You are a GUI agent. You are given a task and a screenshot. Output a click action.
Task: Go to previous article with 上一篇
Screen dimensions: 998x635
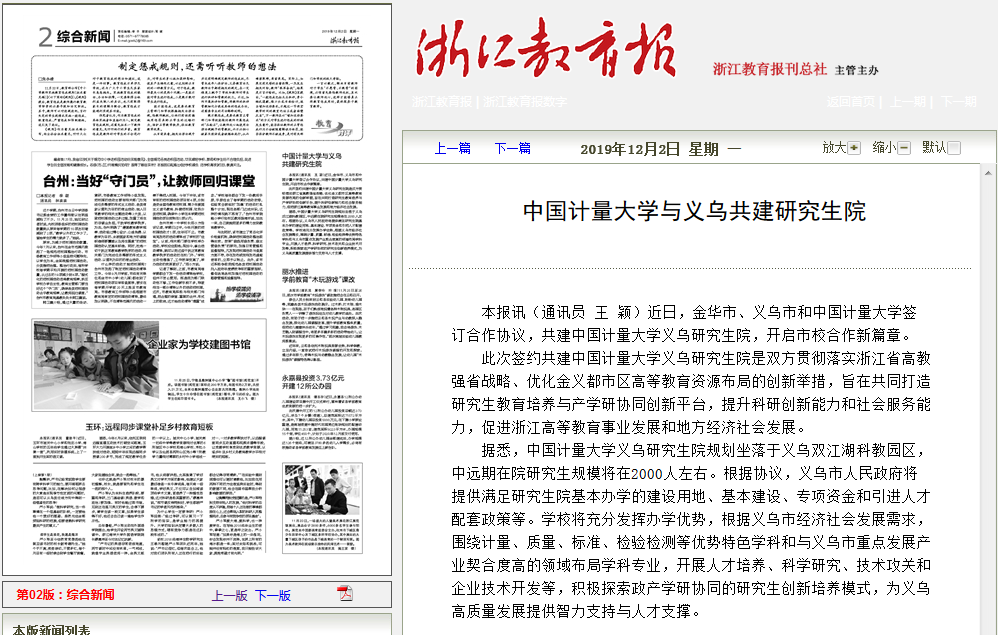pyautogui.click(x=452, y=148)
